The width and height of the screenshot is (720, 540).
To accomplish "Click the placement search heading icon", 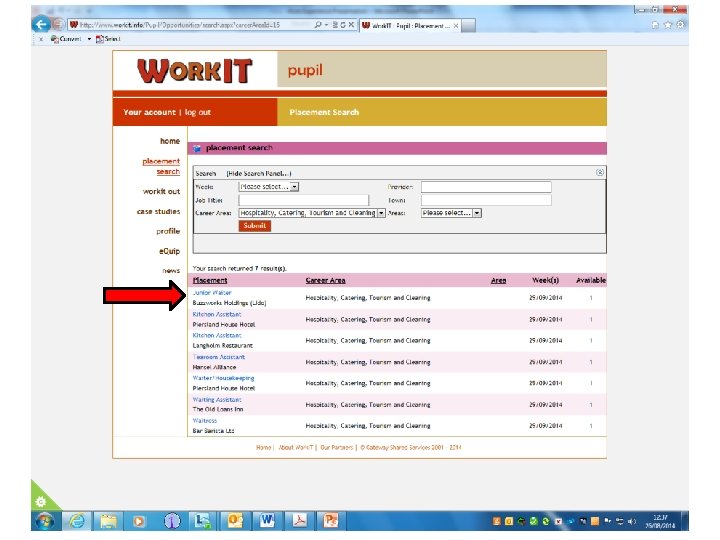I will (x=197, y=148).
